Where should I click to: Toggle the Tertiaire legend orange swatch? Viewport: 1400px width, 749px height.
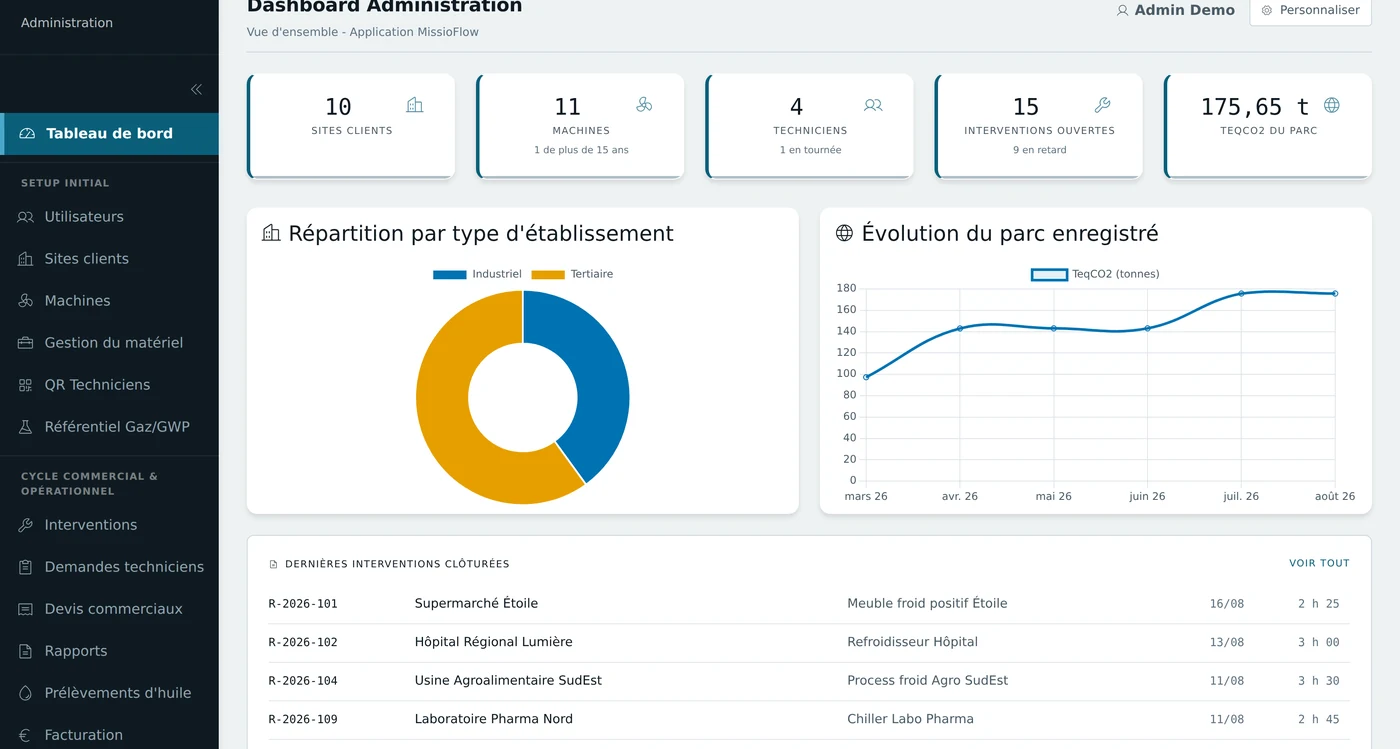click(548, 274)
